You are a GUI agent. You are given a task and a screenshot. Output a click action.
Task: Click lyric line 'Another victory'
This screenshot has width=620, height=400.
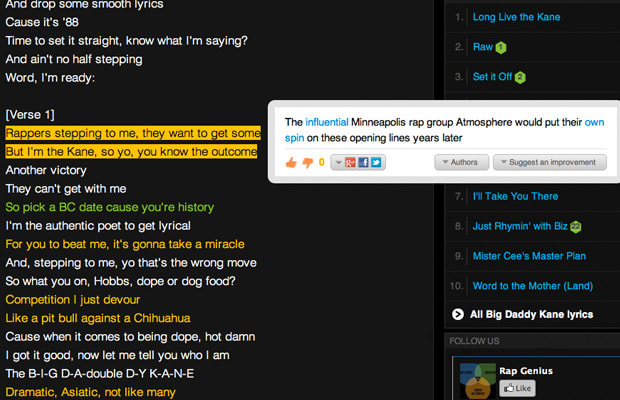(46, 170)
